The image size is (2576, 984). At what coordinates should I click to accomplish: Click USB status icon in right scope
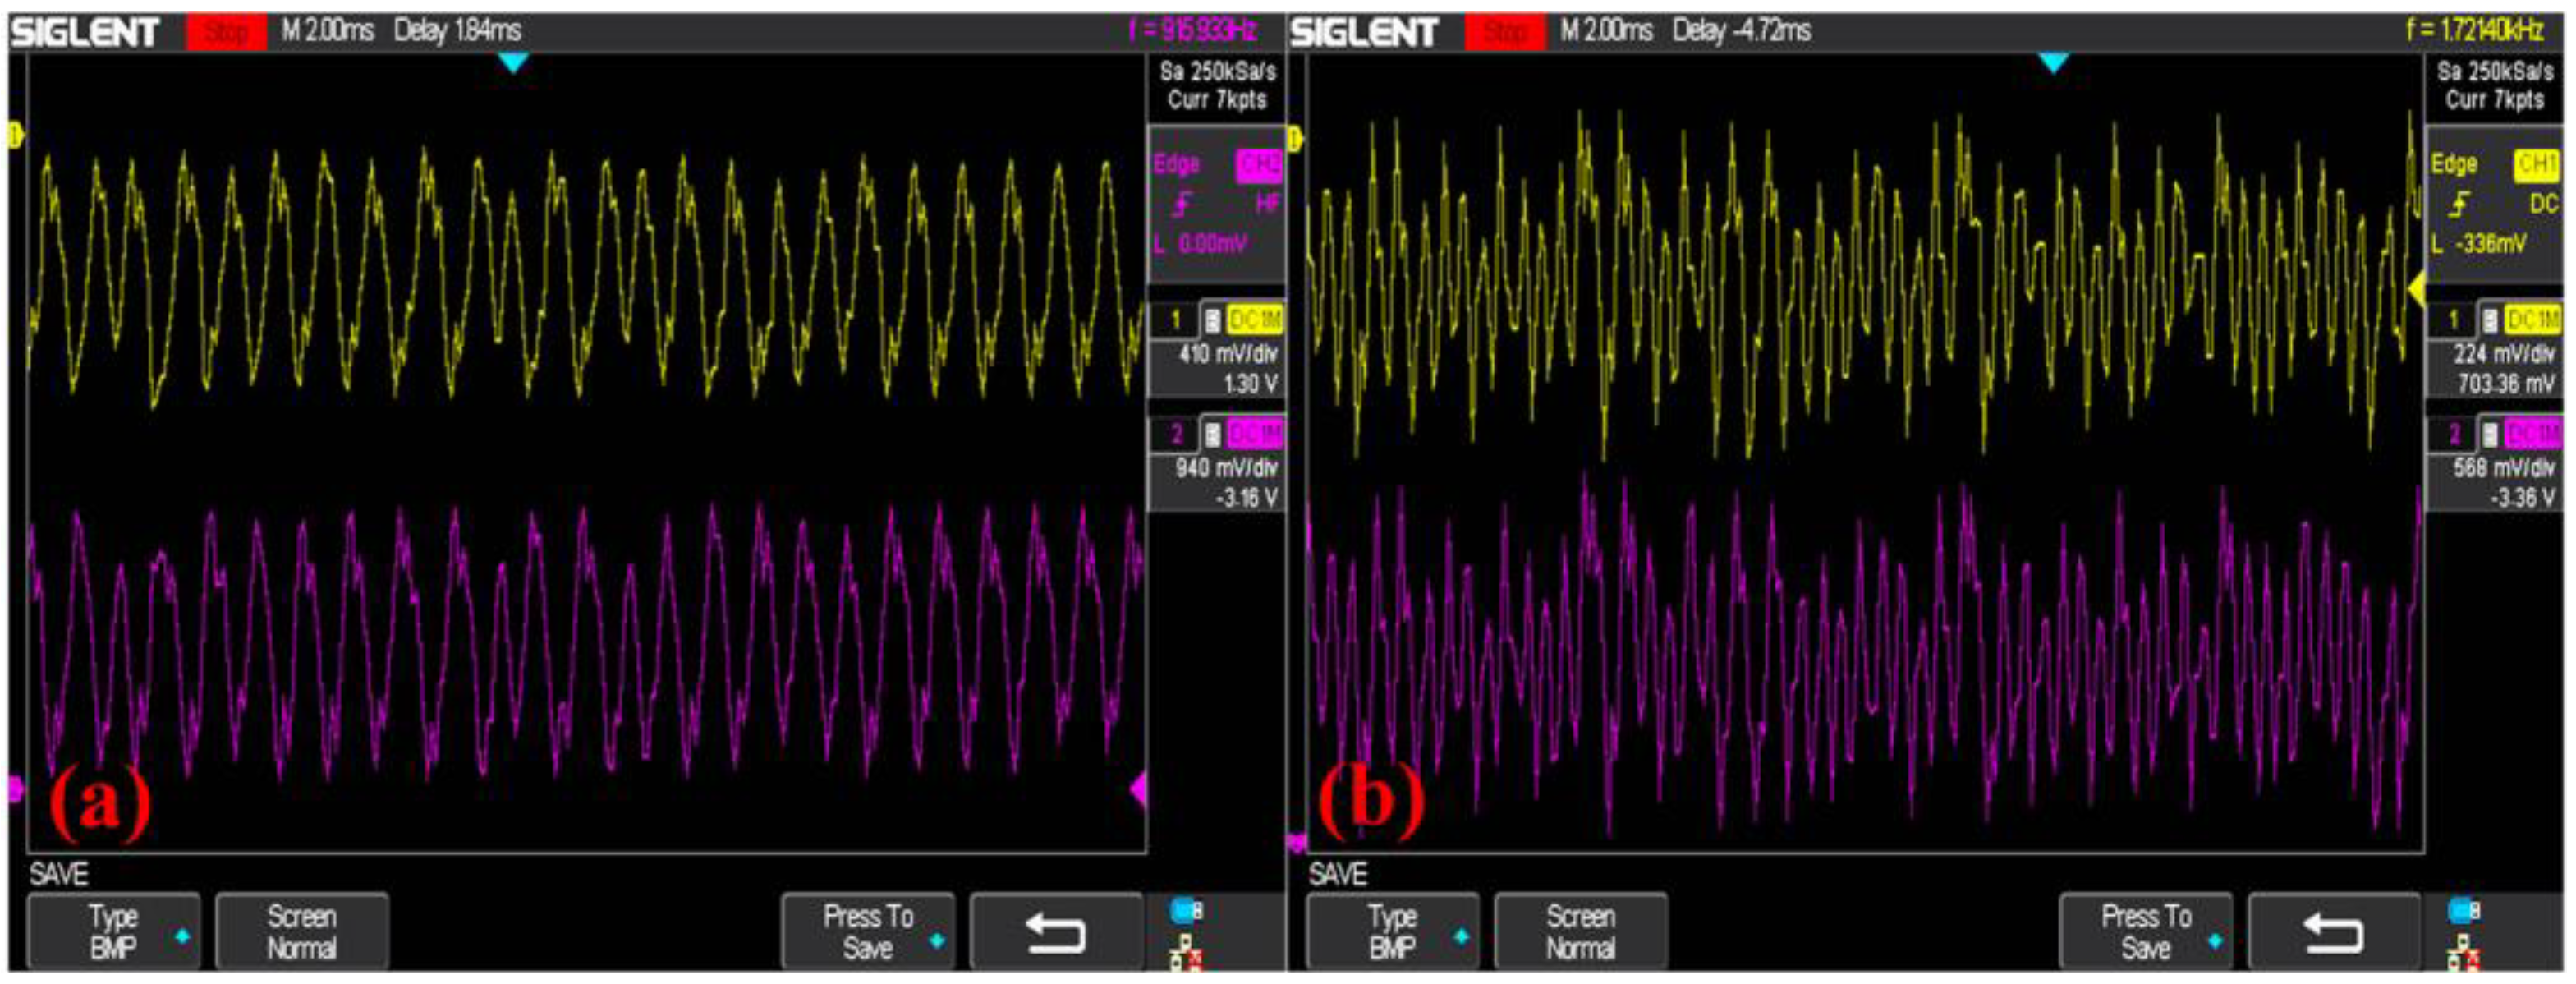coord(2463,911)
